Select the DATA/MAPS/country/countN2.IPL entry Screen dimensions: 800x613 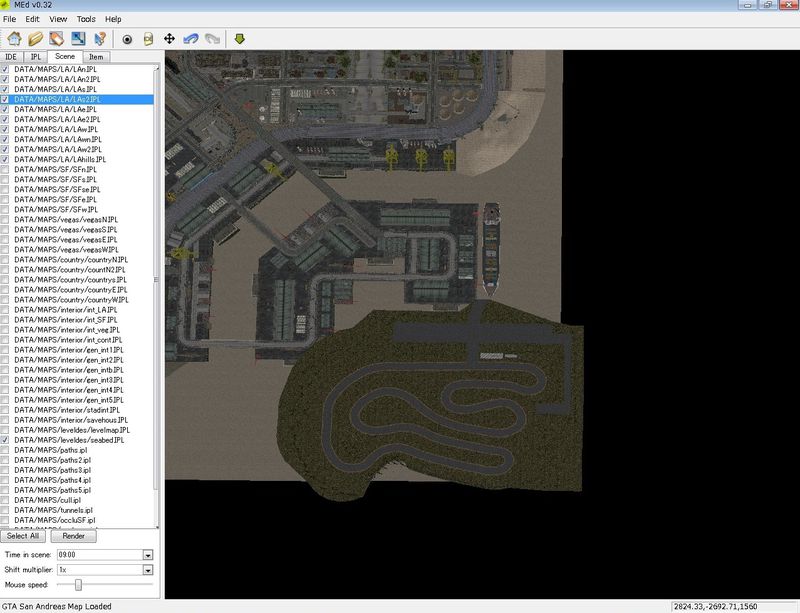click(x=69, y=269)
